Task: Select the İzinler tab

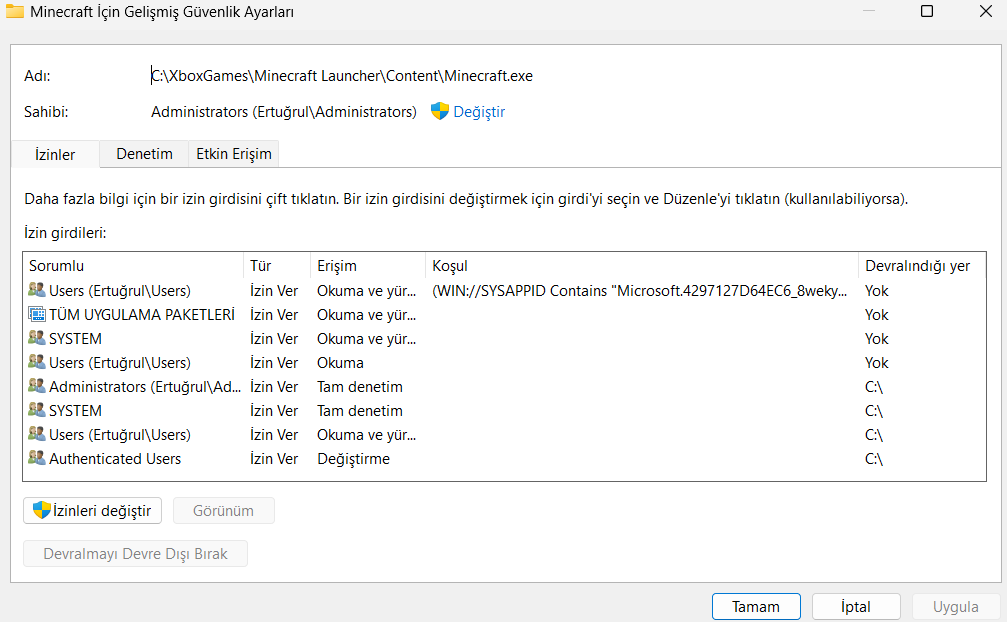Action: point(55,155)
